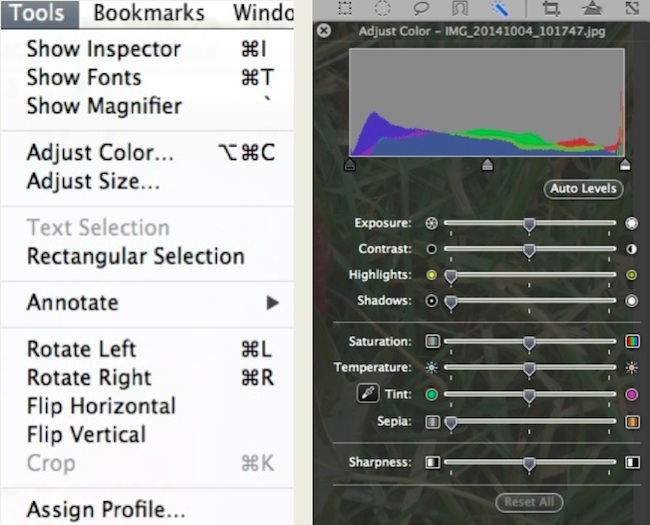Close the Adjust Color panel
The width and height of the screenshot is (650, 525).
(323, 31)
